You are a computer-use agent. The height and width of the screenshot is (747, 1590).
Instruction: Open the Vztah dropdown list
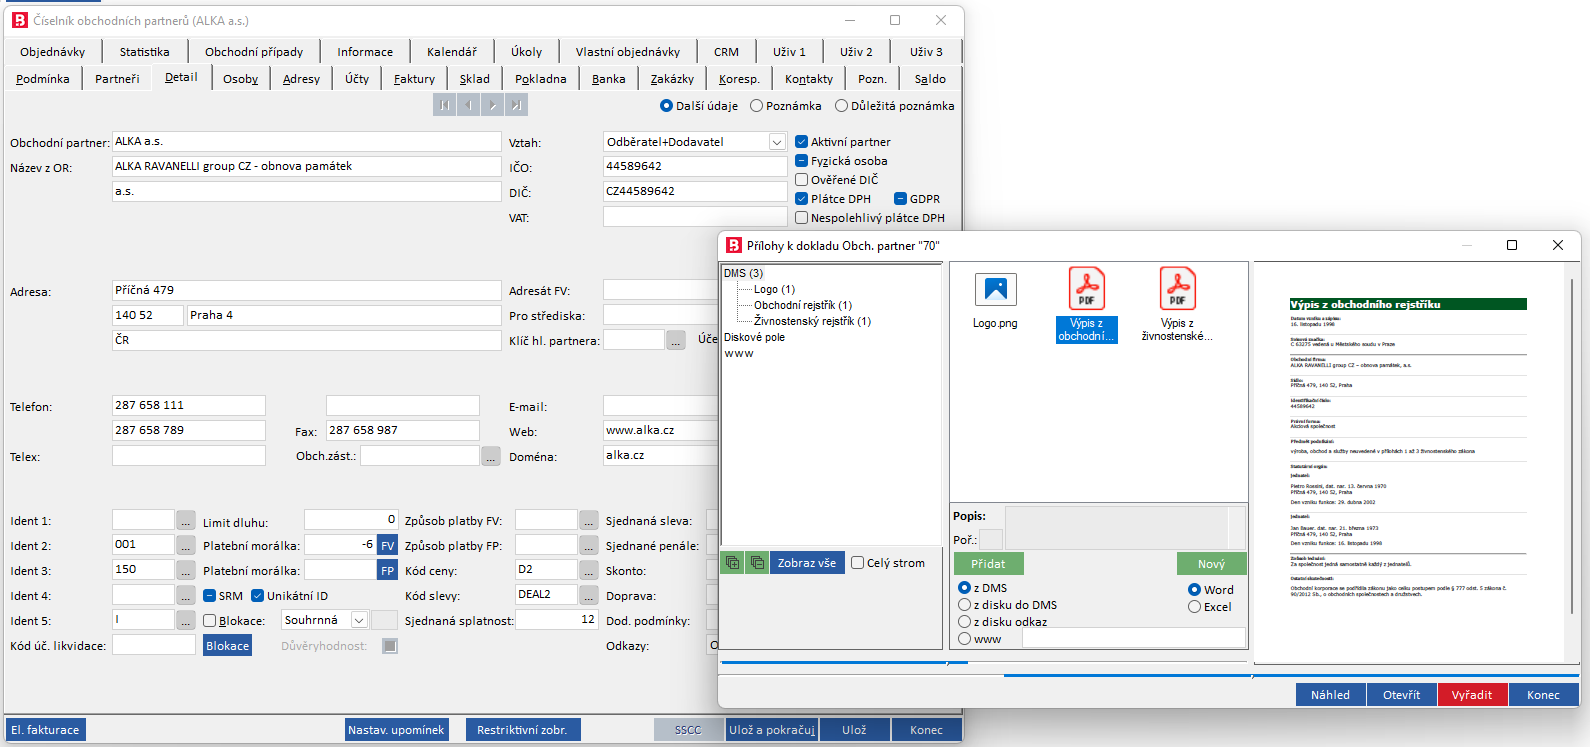tap(777, 142)
